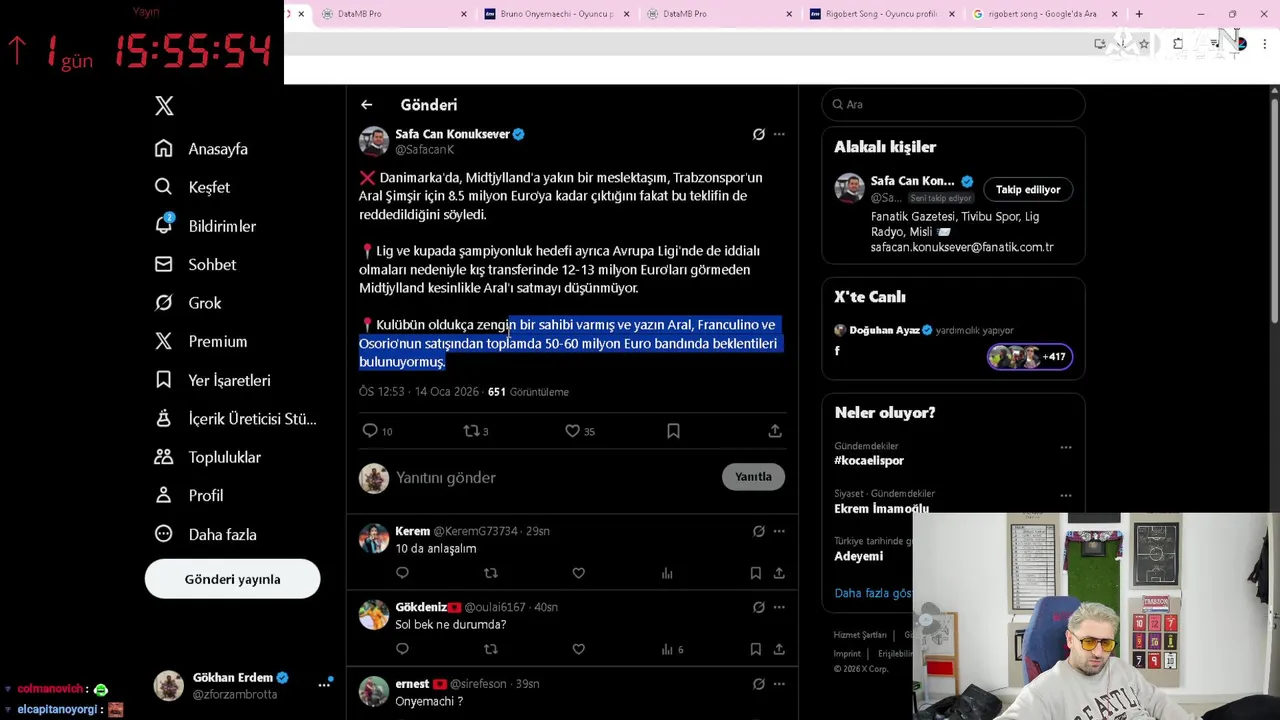
Task: Close the Bruno Onyemaechi tab
Action: [627, 14]
